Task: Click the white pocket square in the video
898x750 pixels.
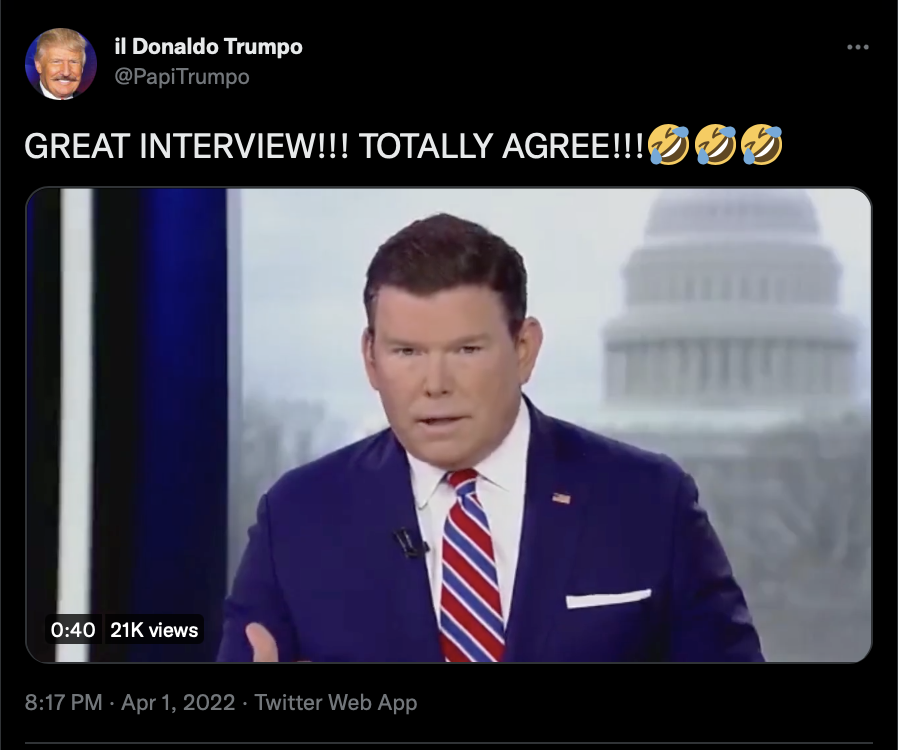Action: pos(608,598)
